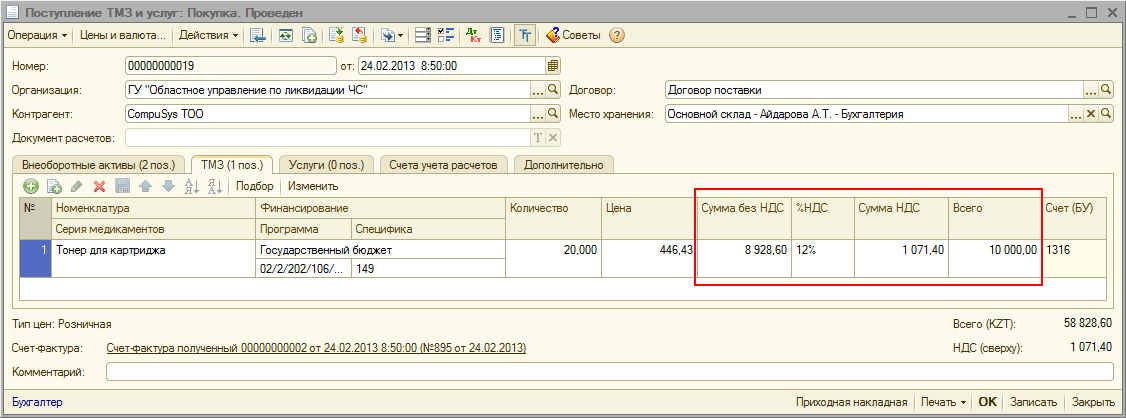The image size is (1126, 418).
Task: Open the Операция dropdown menu
Action: 37,36
